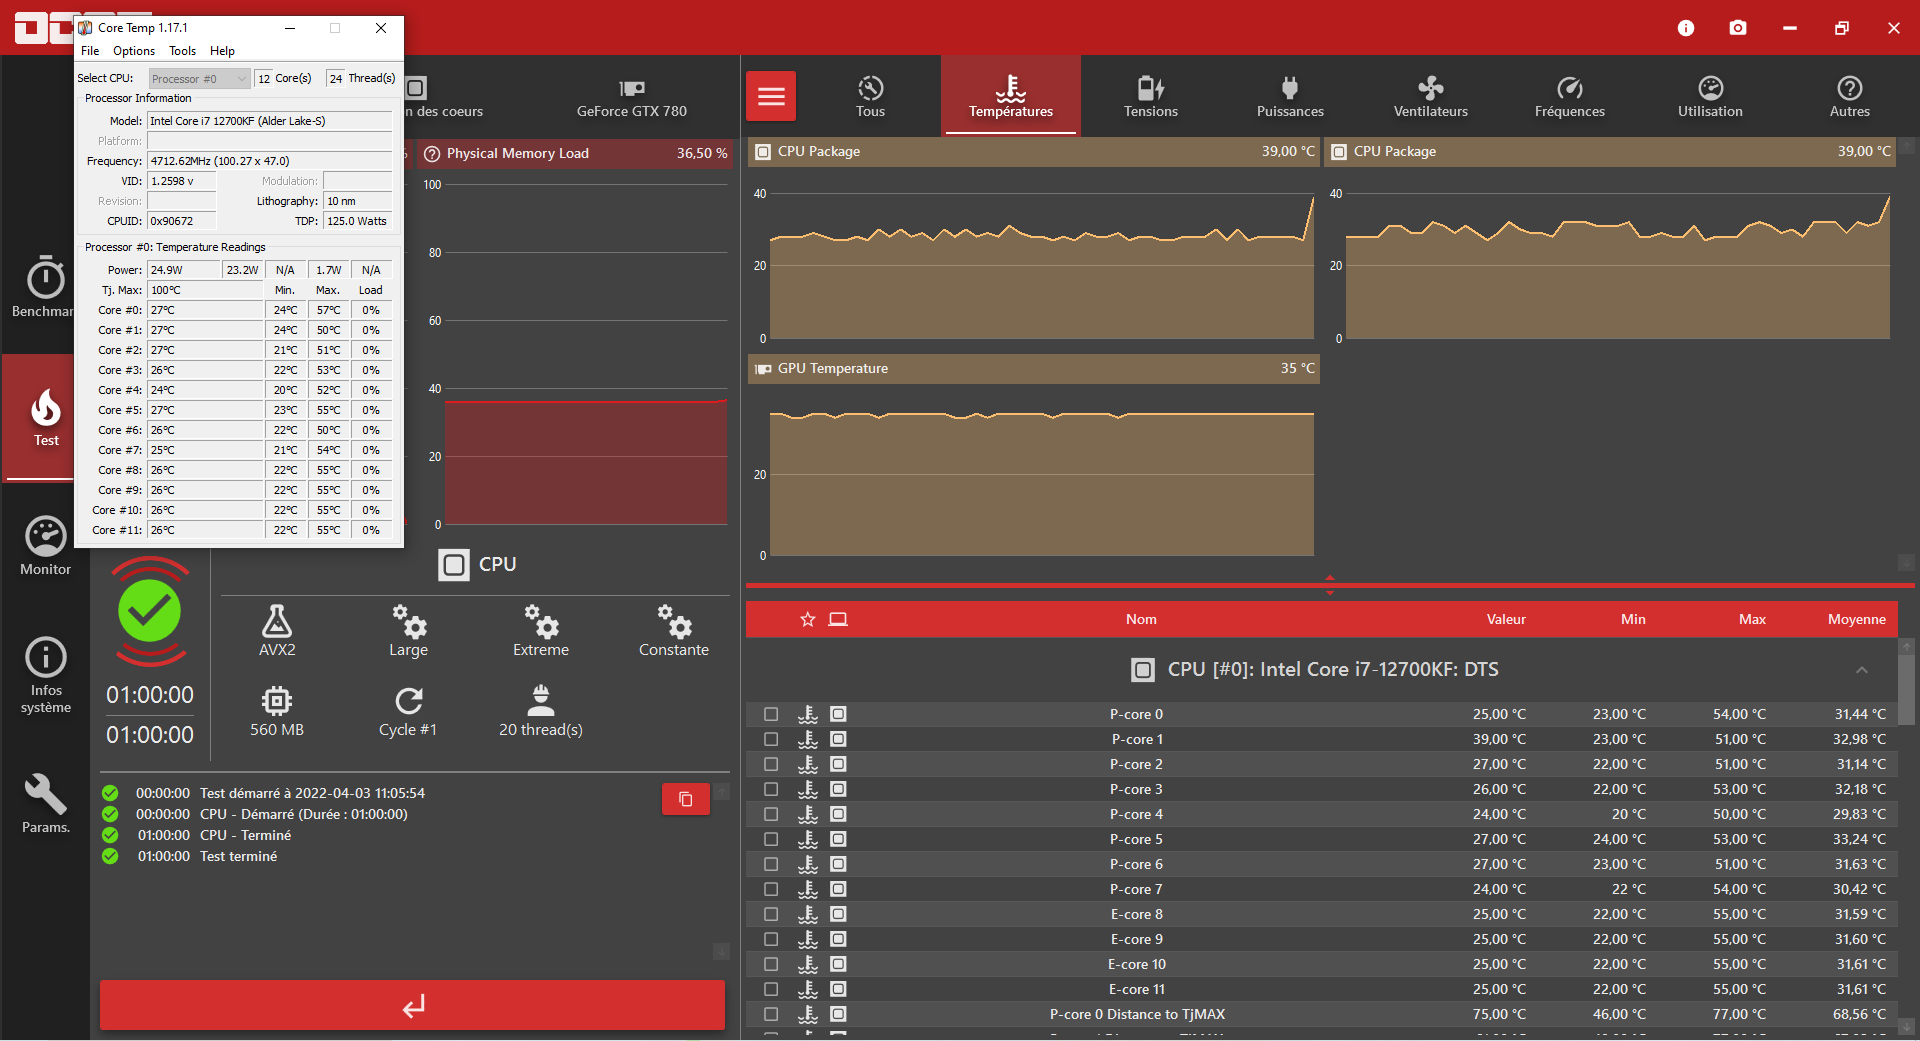Tick the checkbox for E-core 9

(771, 939)
